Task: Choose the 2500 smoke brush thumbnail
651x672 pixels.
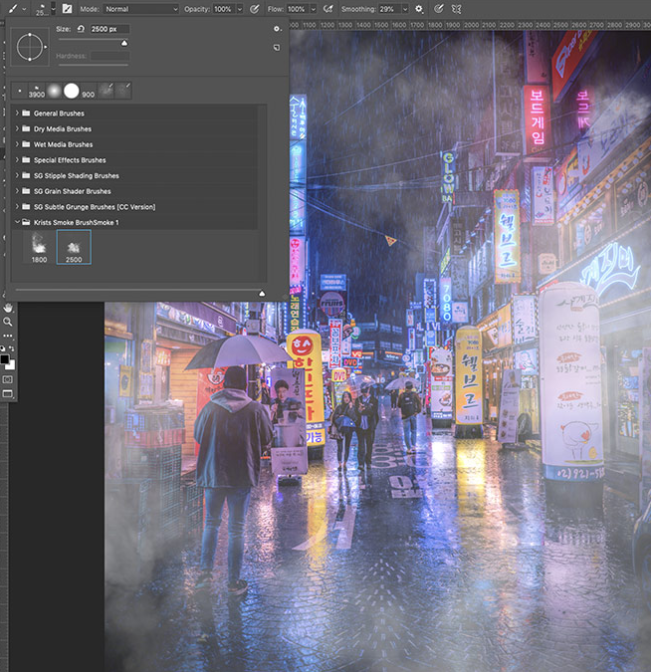Action: click(74, 247)
